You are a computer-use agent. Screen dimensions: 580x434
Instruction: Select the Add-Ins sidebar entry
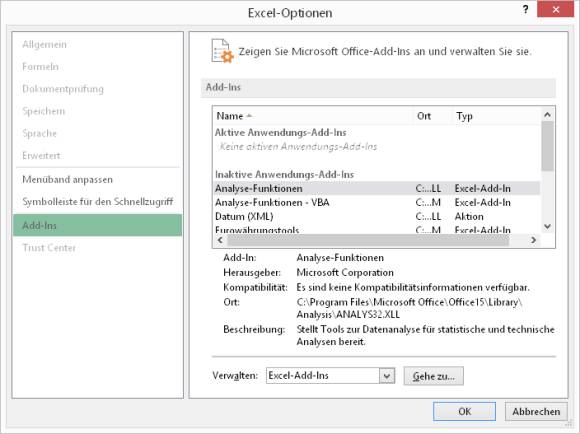98,225
